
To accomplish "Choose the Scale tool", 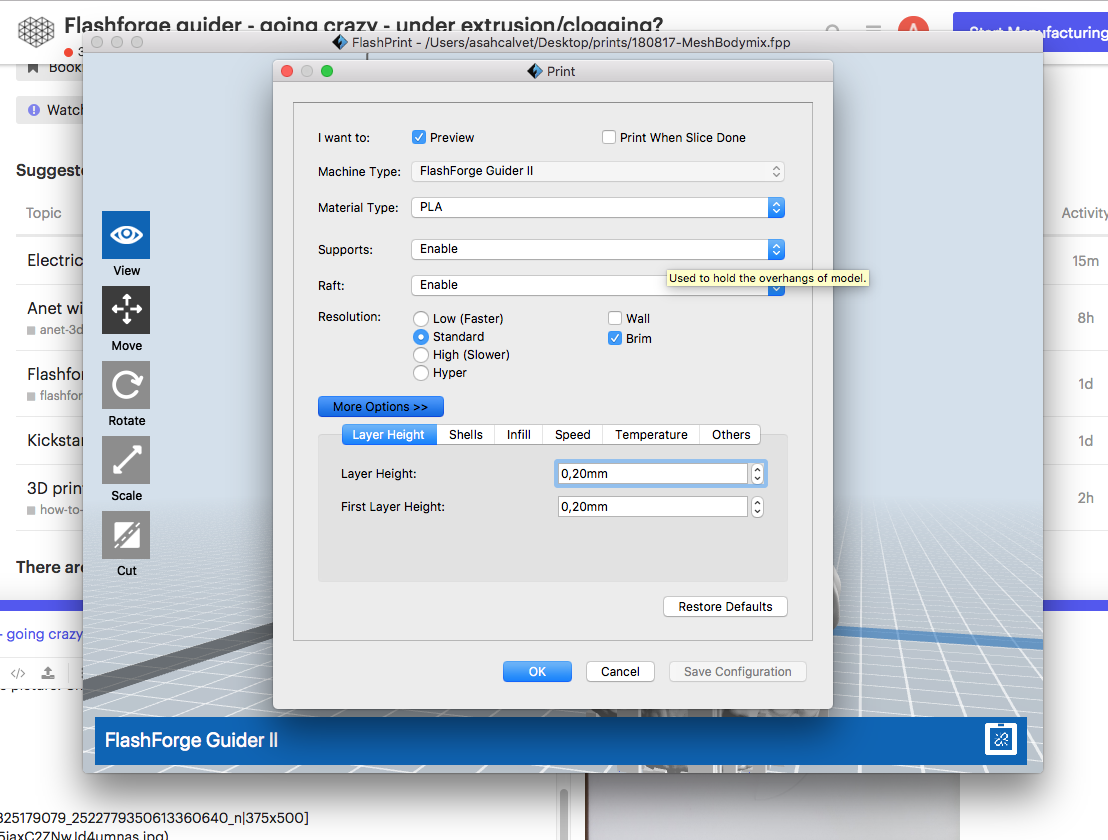I will [x=126, y=460].
